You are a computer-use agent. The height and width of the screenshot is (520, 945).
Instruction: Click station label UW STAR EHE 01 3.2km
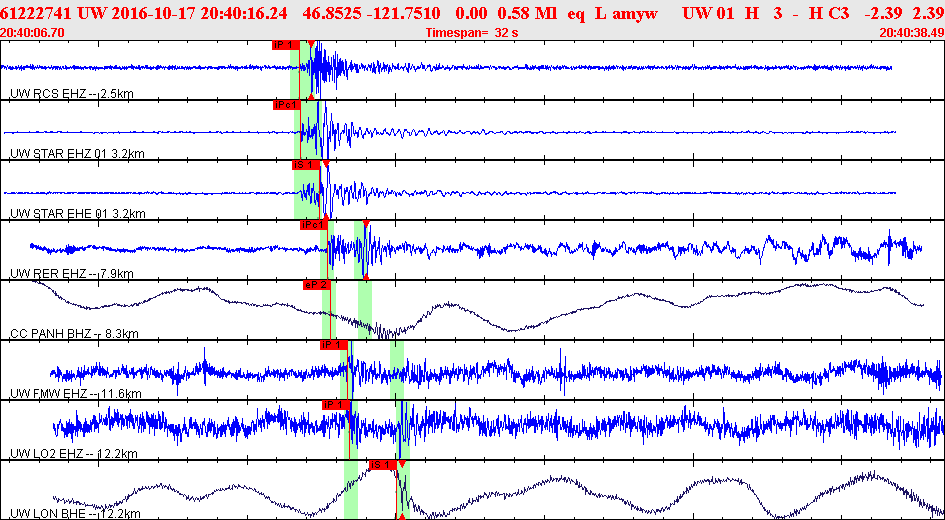coord(77,213)
